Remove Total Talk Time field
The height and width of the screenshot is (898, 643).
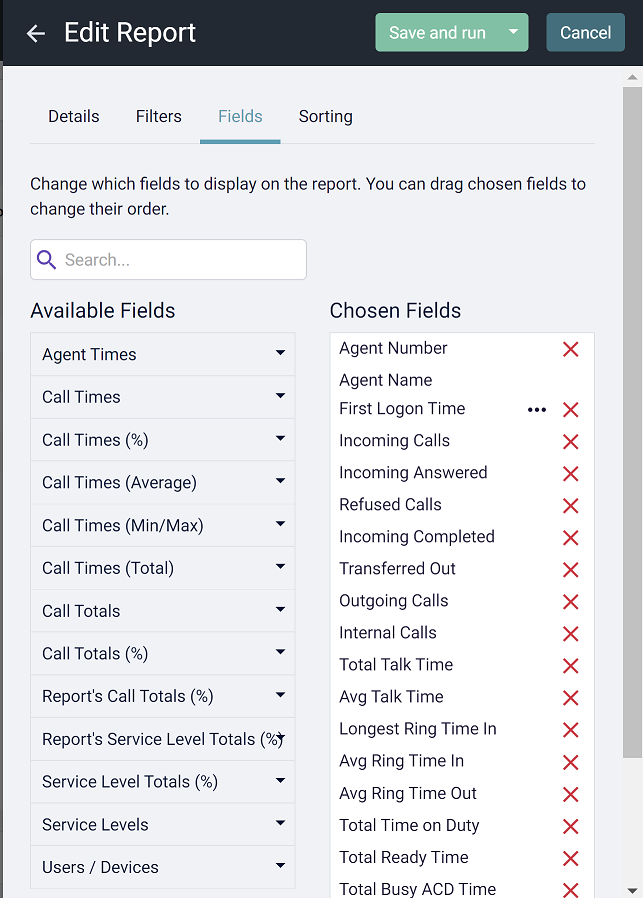[x=570, y=665]
